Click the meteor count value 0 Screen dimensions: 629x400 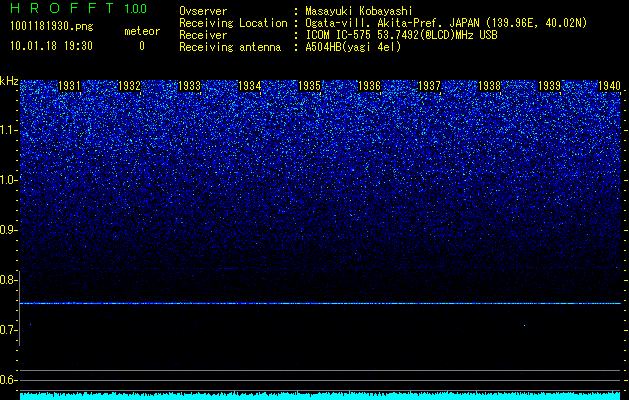pos(142,46)
